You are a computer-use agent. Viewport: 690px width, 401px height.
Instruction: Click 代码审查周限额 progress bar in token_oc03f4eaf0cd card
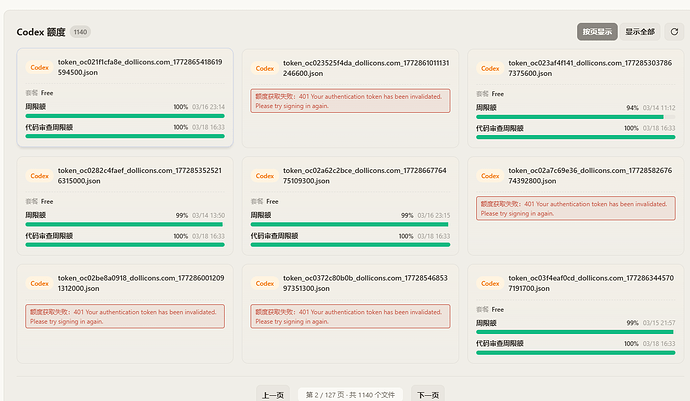pos(576,353)
